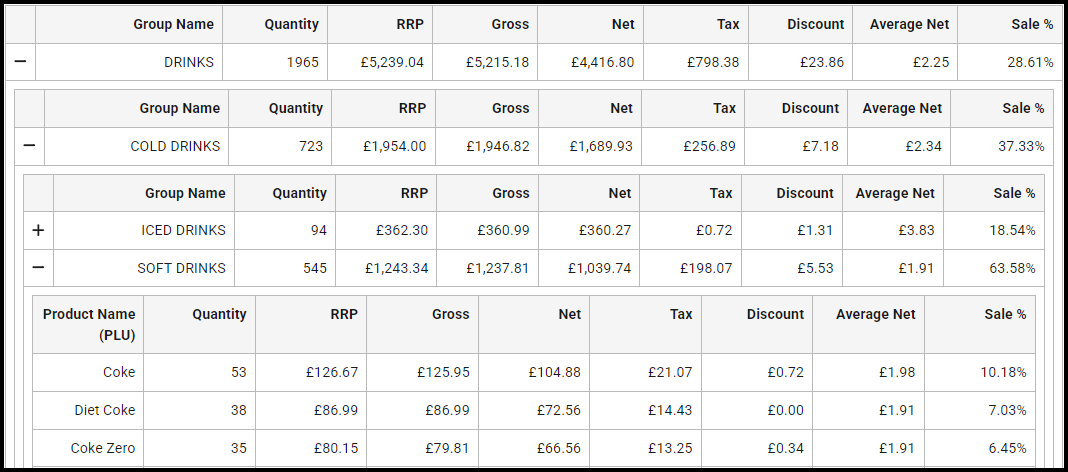The height and width of the screenshot is (472, 1068).
Task: Collapse the DRINKS group row
Action: pos(20,62)
